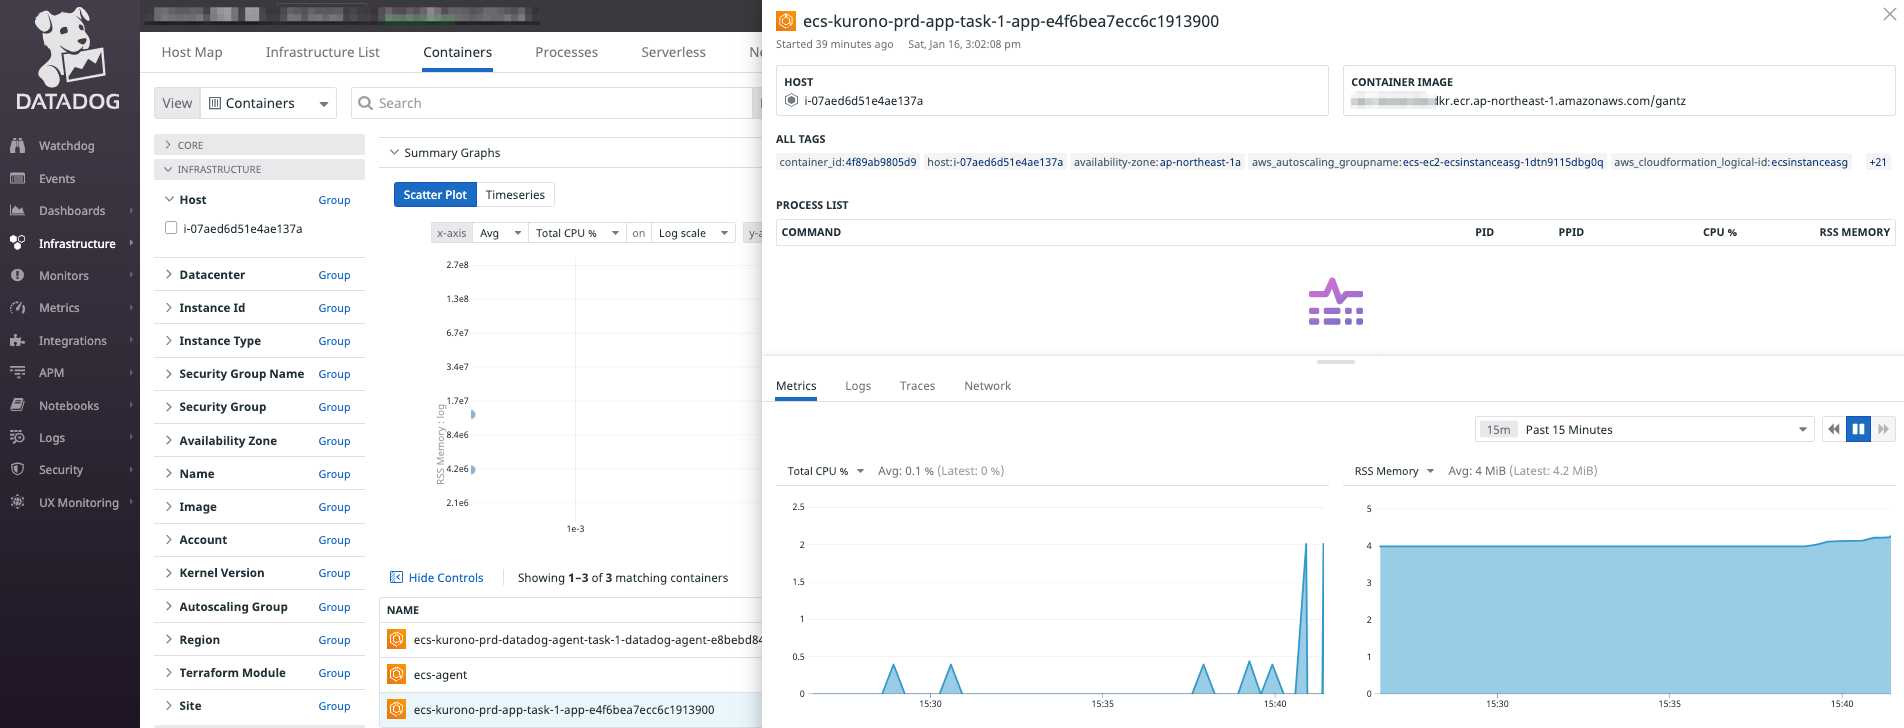Open x-axis Total CPU % metric dropdown
This screenshot has width=1904, height=728.
pyautogui.click(x=577, y=233)
